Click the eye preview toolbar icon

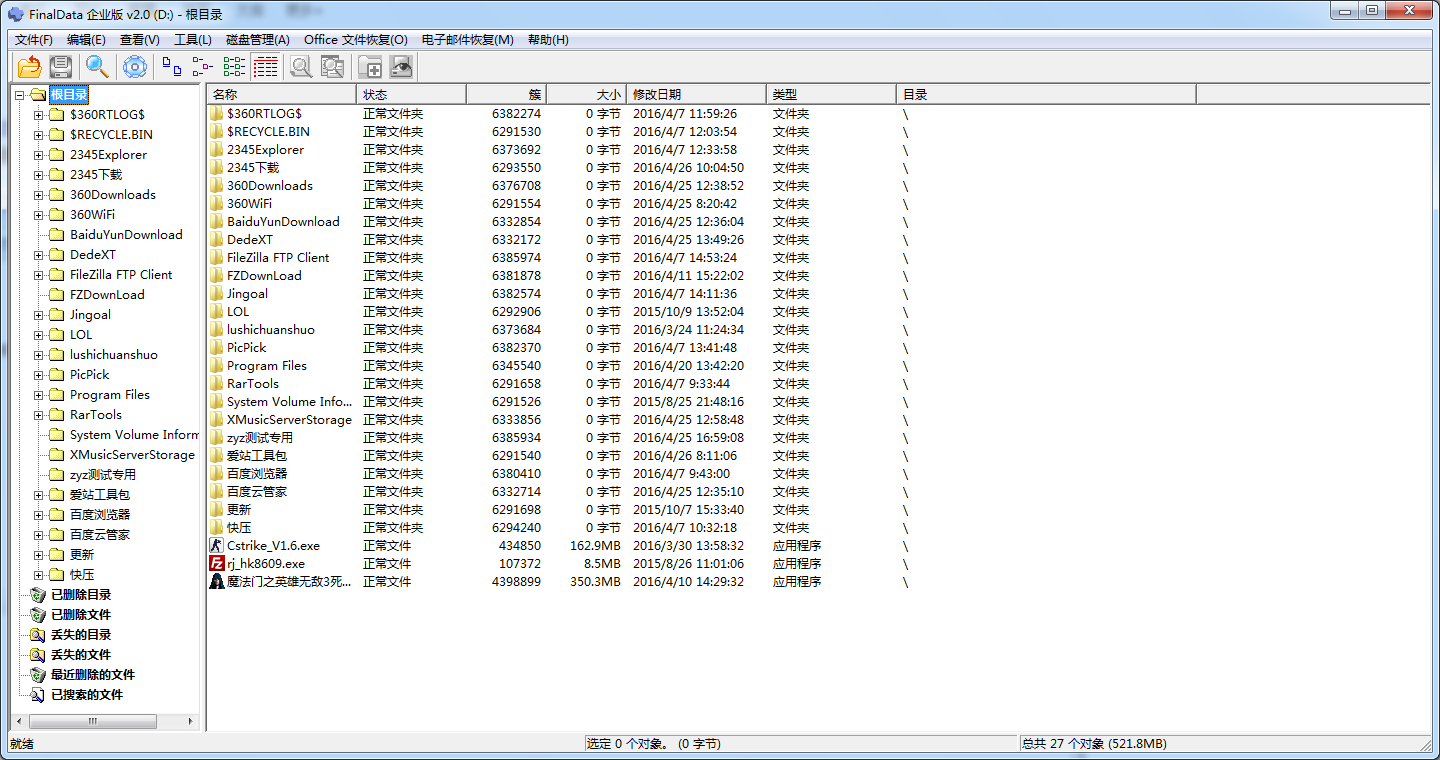tap(401, 66)
